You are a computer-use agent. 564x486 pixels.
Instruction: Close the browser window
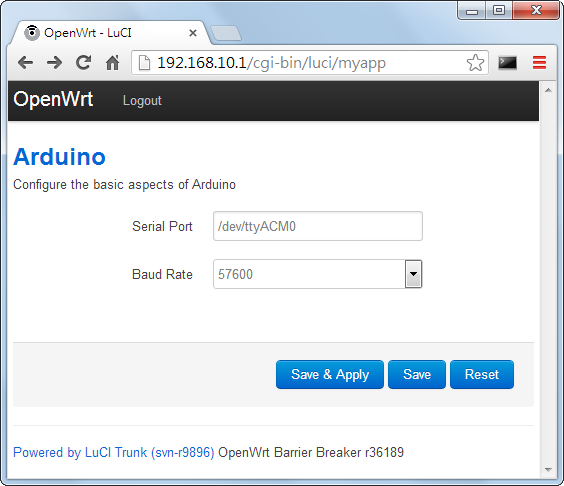(536, 10)
